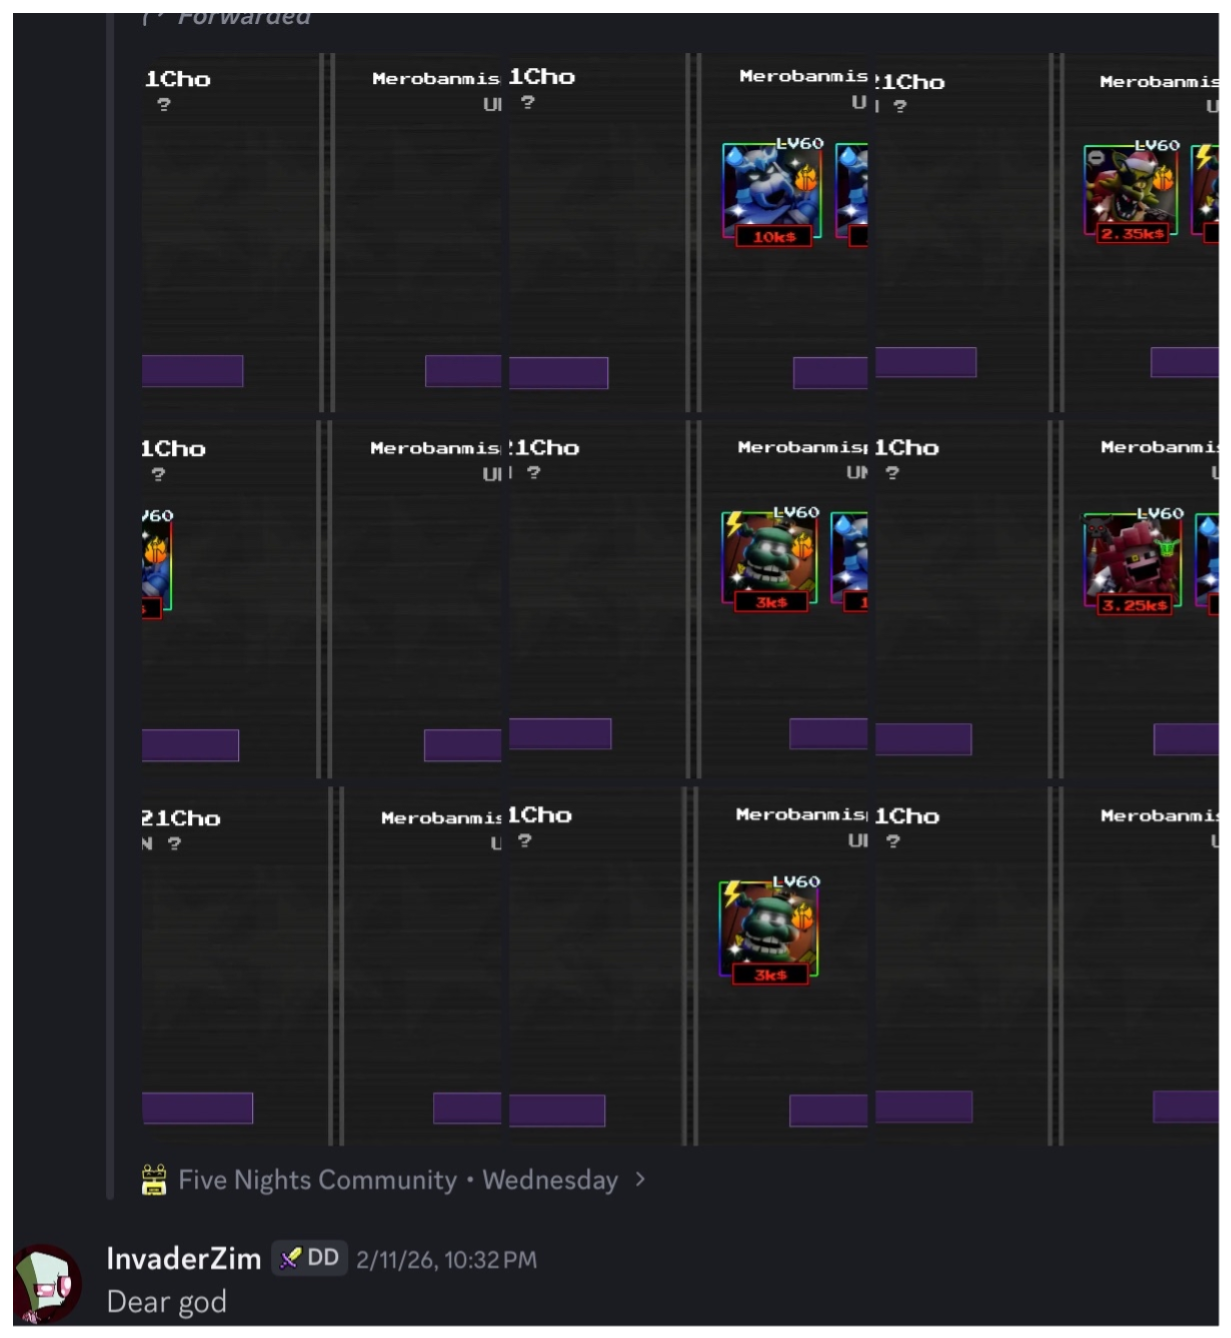Click the horned skull icon on the red character card
The image size is (1231, 1338).
(x=1095, y=527)
